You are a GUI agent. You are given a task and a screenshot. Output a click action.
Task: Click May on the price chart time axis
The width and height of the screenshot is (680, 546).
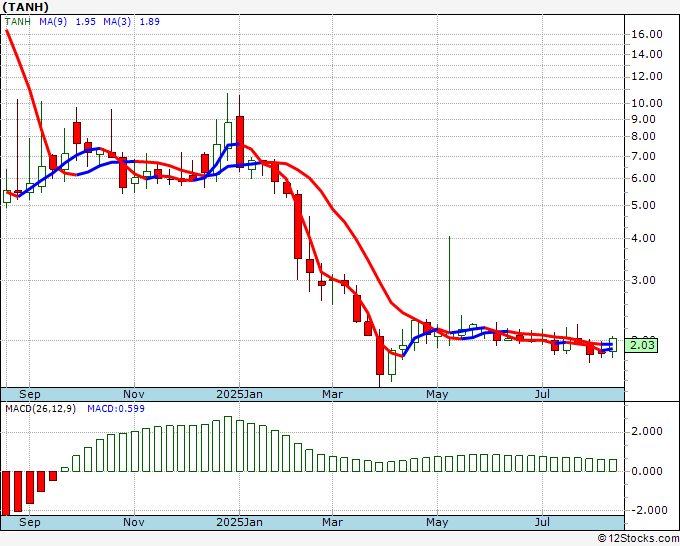tap(437, 394)
